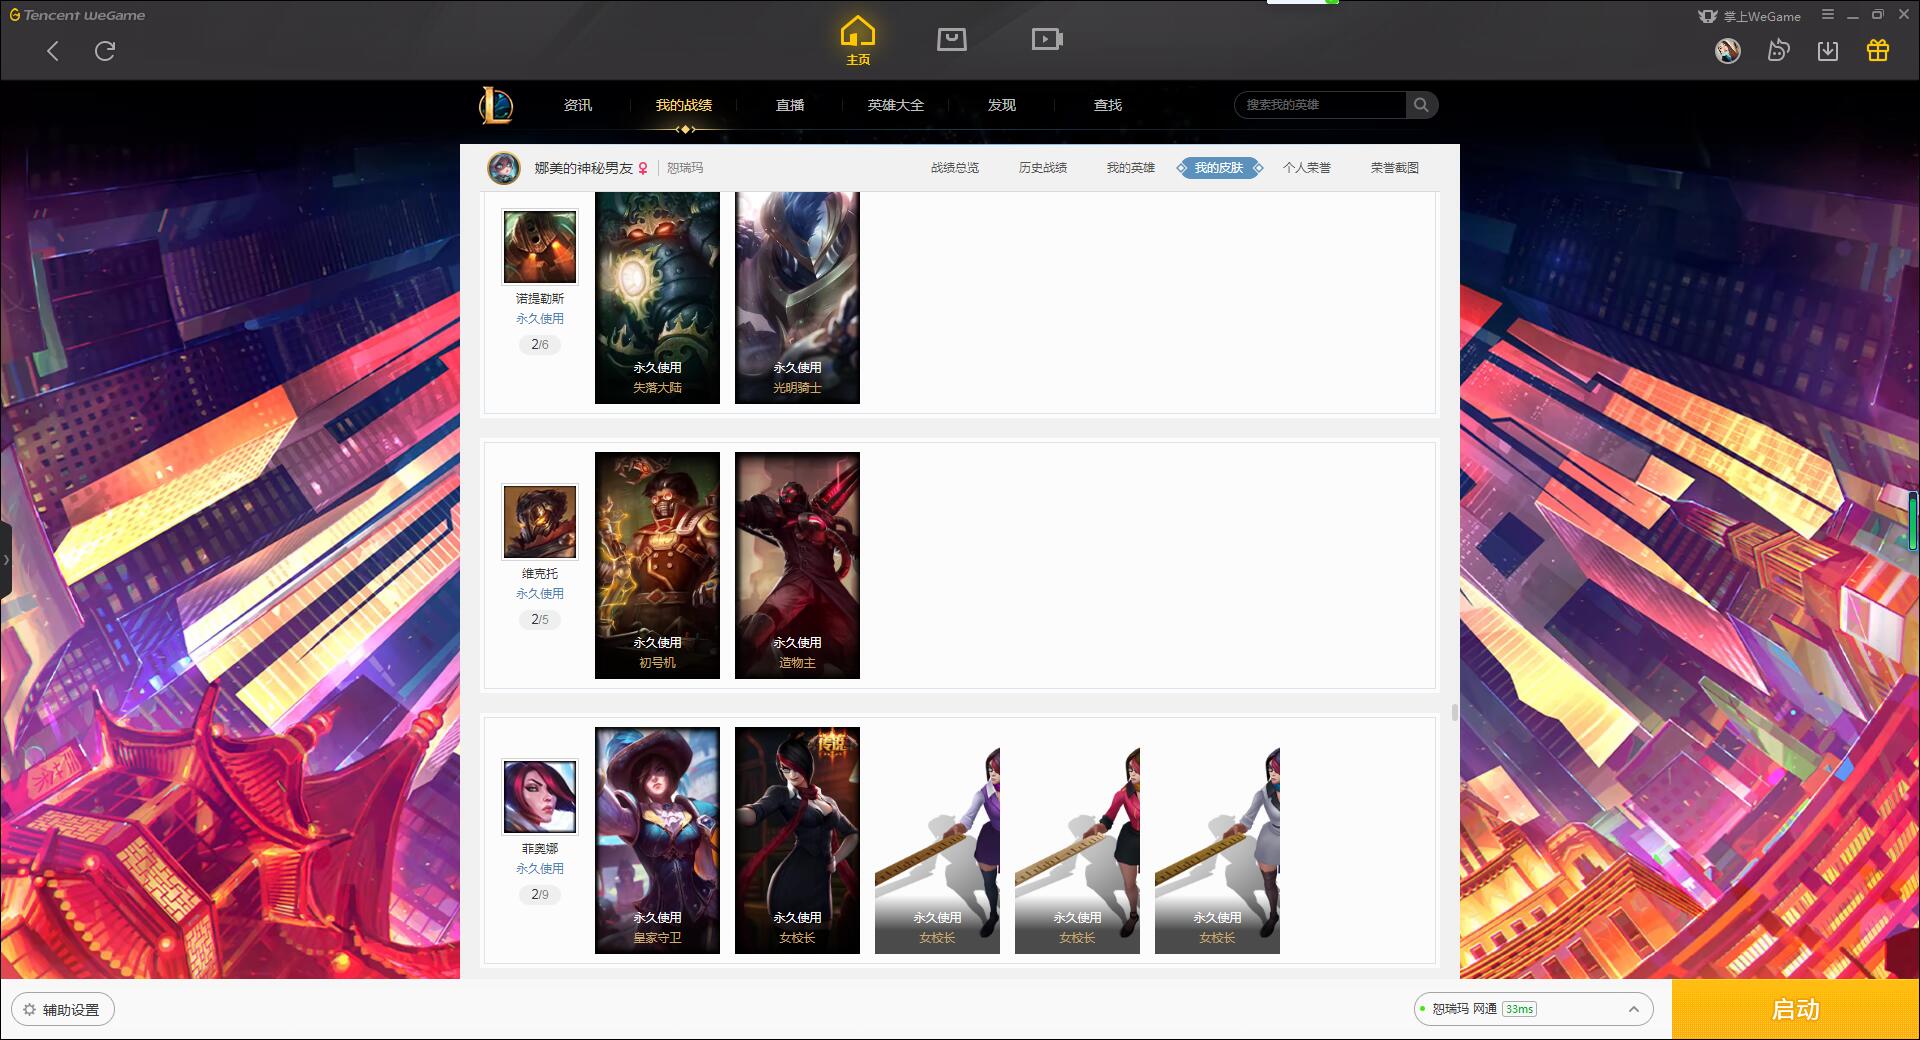Open the 英雄大全 tab

[x=896, y=105]
